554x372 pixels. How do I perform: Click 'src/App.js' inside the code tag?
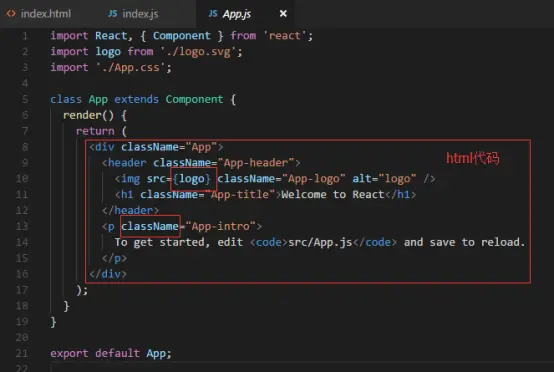(320, 242)
